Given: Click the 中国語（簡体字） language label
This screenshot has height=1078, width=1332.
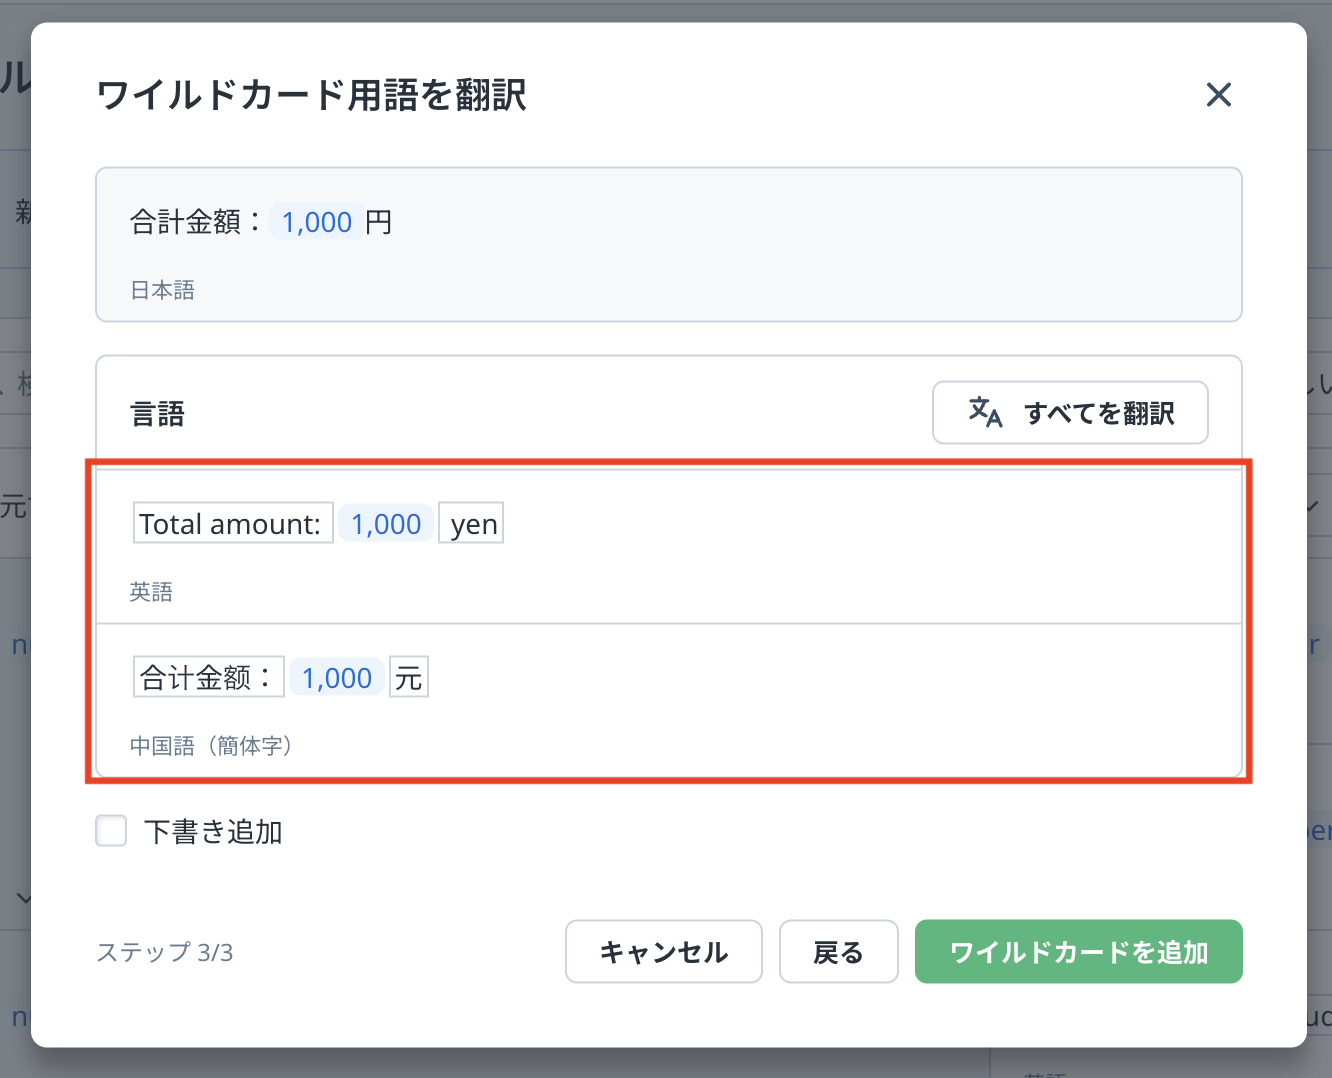Looking at the screenshot, I should (211, 746).
